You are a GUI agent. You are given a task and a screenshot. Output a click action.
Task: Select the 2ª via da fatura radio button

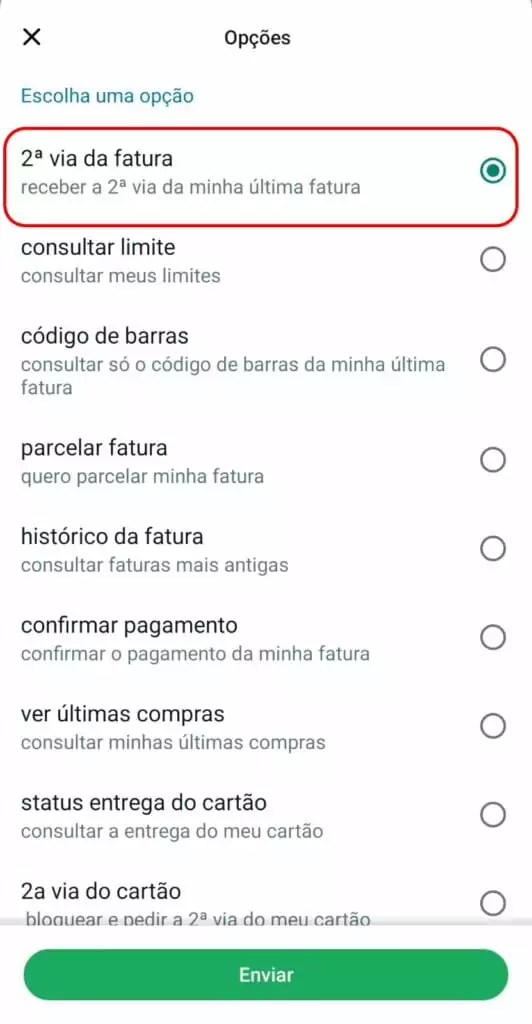coord(492,171)
